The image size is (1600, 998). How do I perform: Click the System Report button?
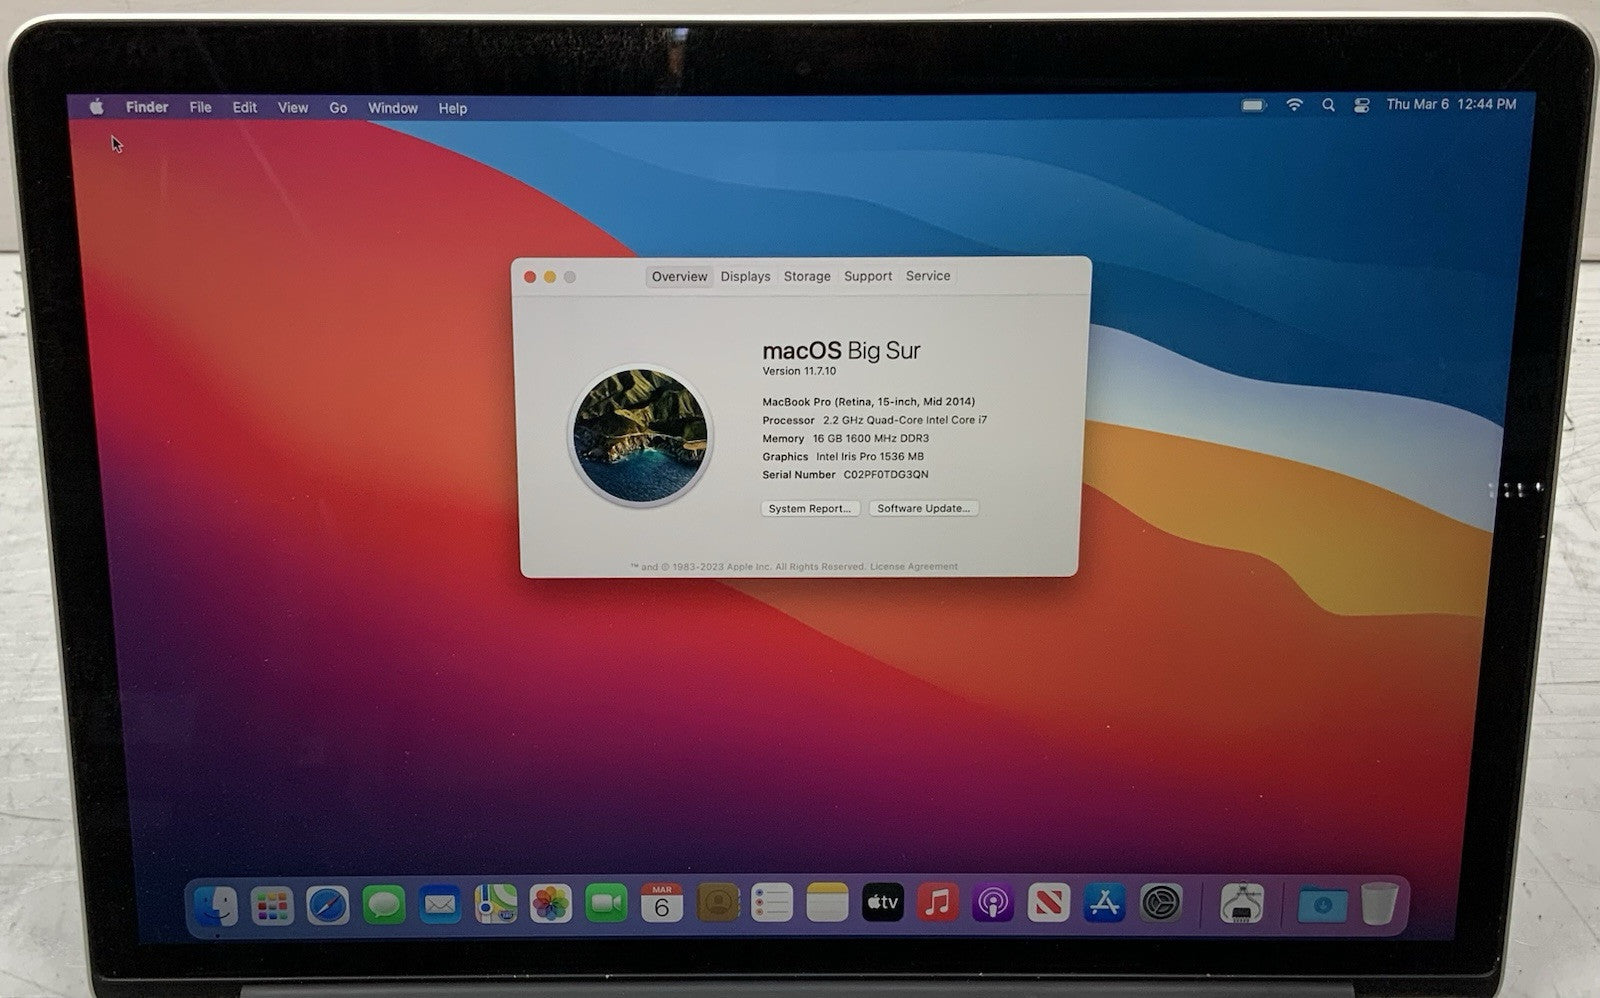click(x=810, y=508)
